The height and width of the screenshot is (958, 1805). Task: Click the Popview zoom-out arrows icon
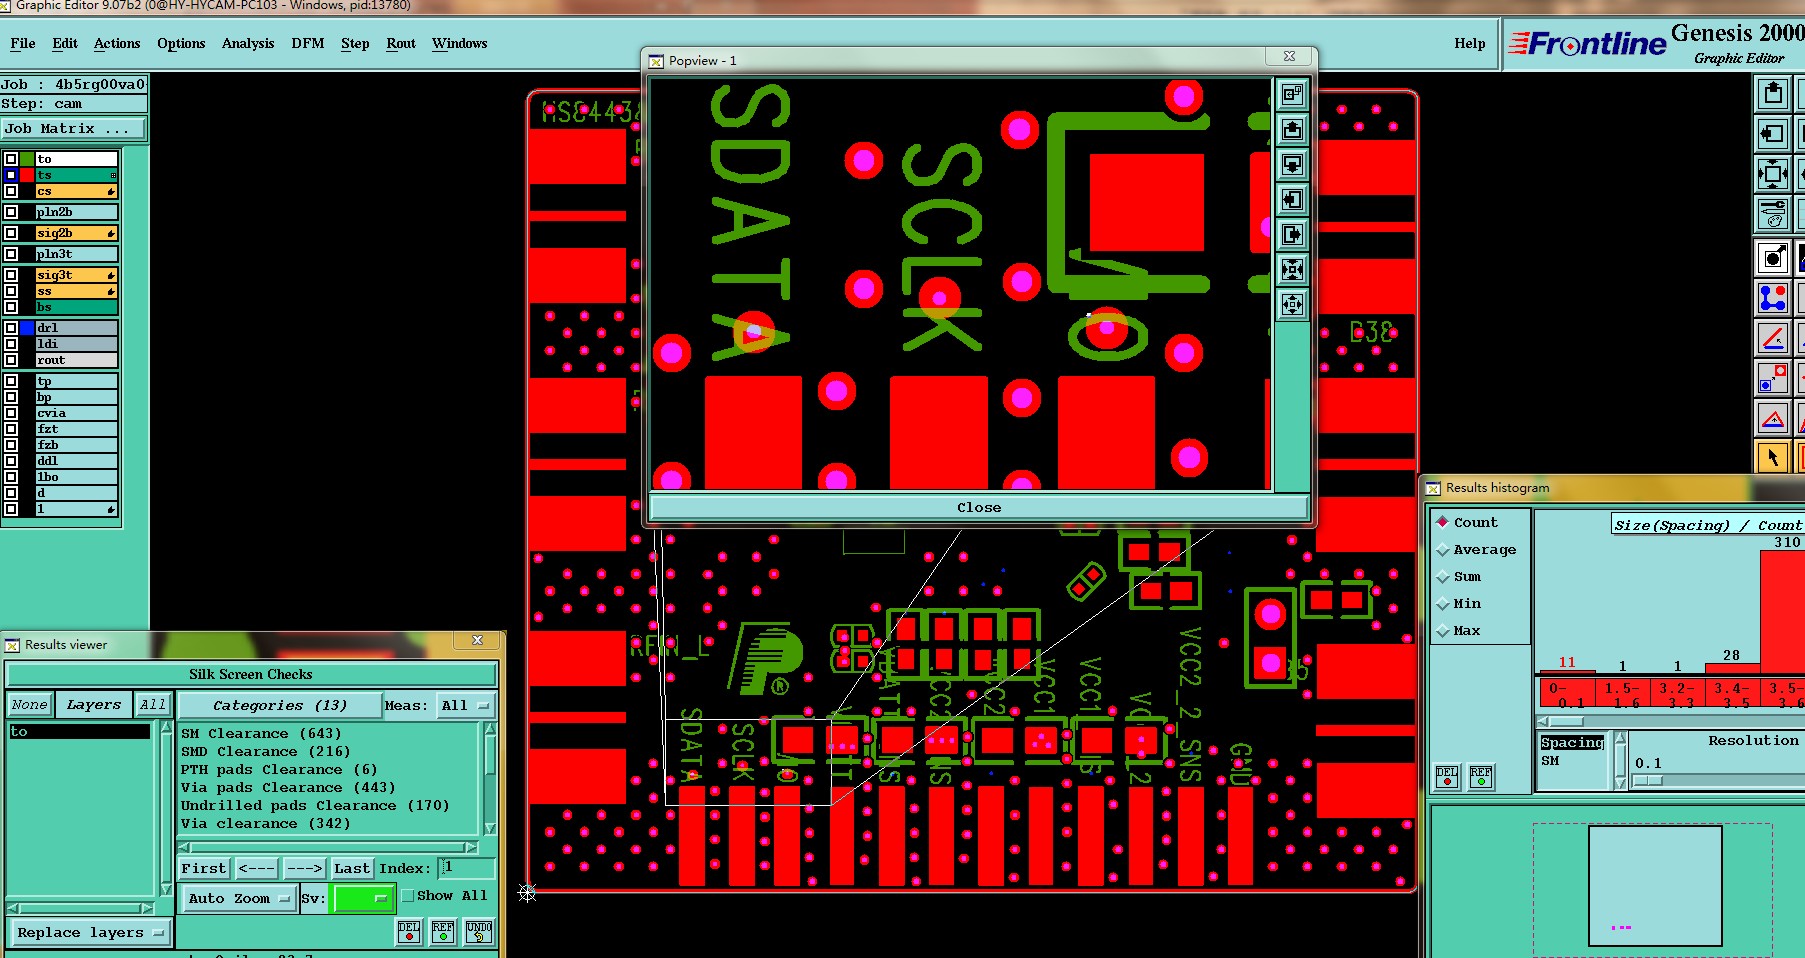click(x=1292, y=304)
